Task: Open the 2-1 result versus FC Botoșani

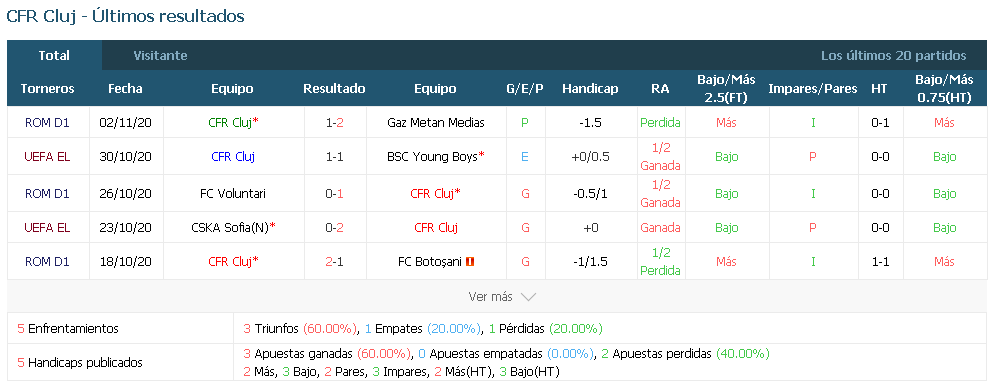Action: point(334,261)
